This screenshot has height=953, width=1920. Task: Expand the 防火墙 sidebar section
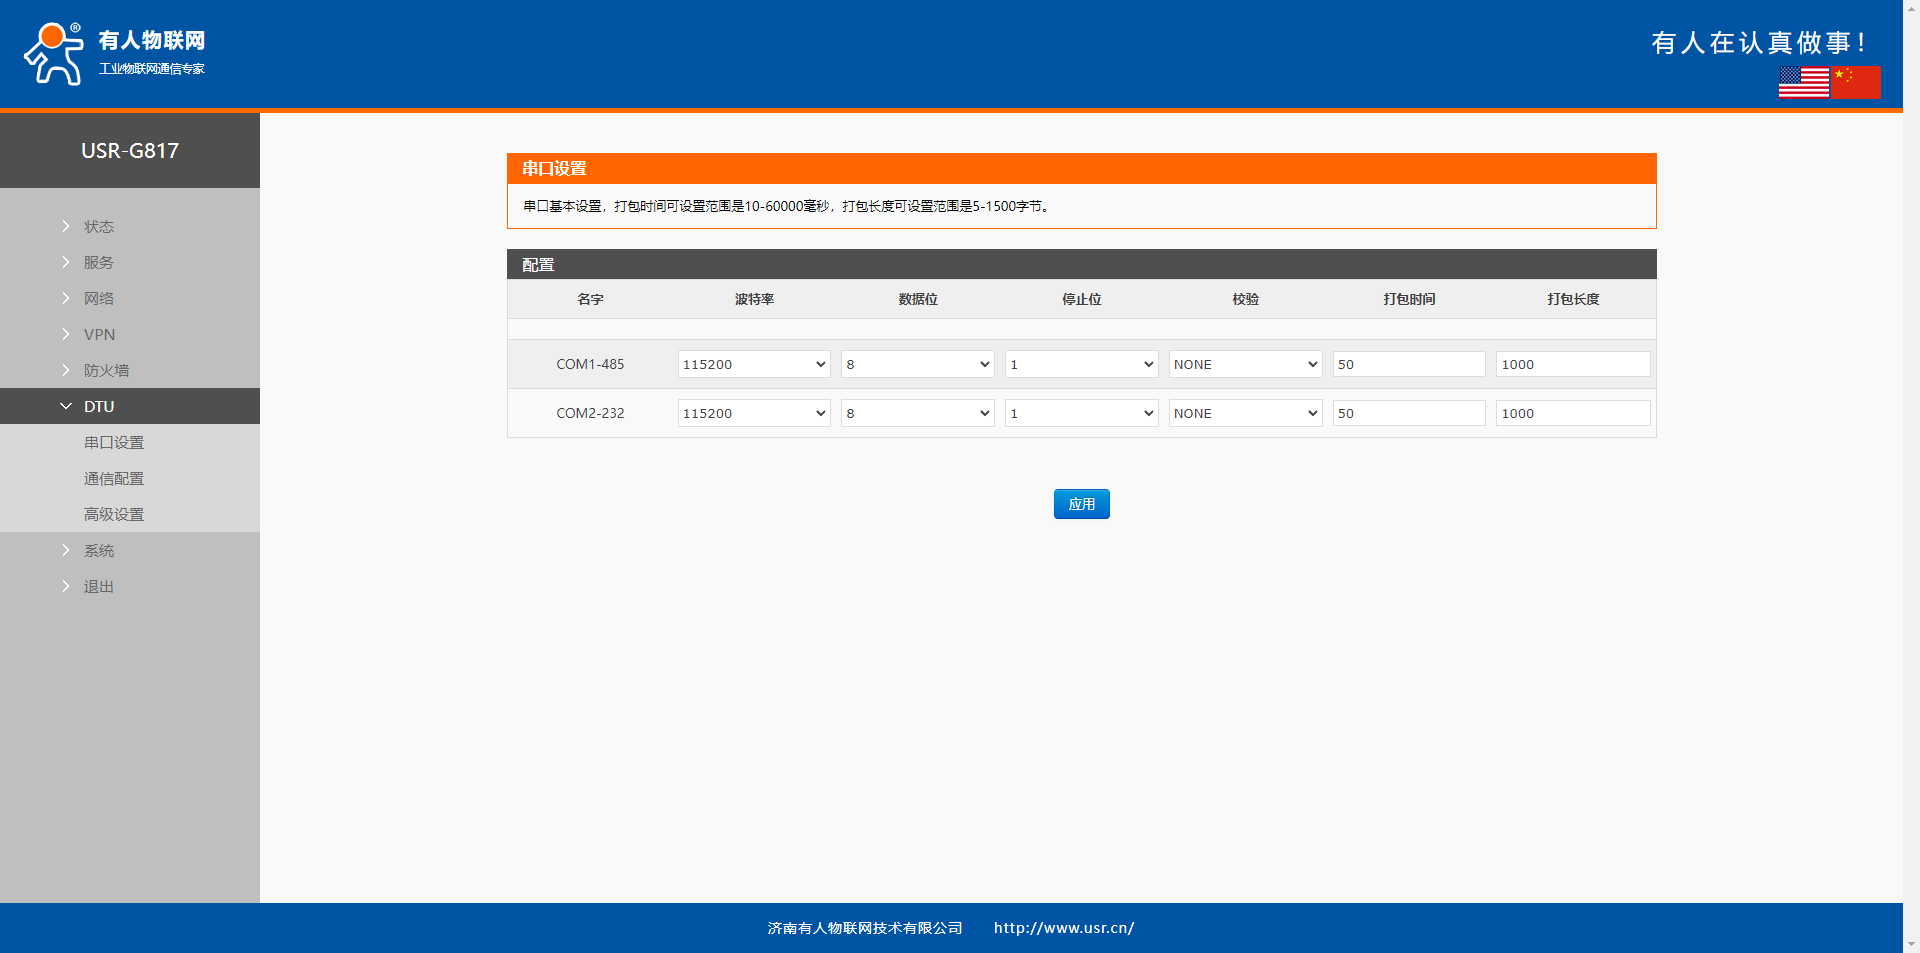106,370
